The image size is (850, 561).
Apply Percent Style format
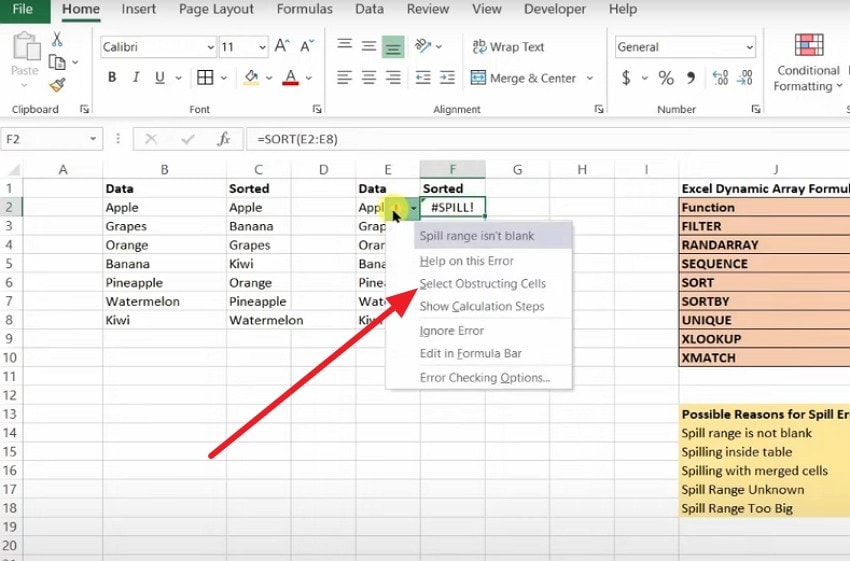click(666, 78)
